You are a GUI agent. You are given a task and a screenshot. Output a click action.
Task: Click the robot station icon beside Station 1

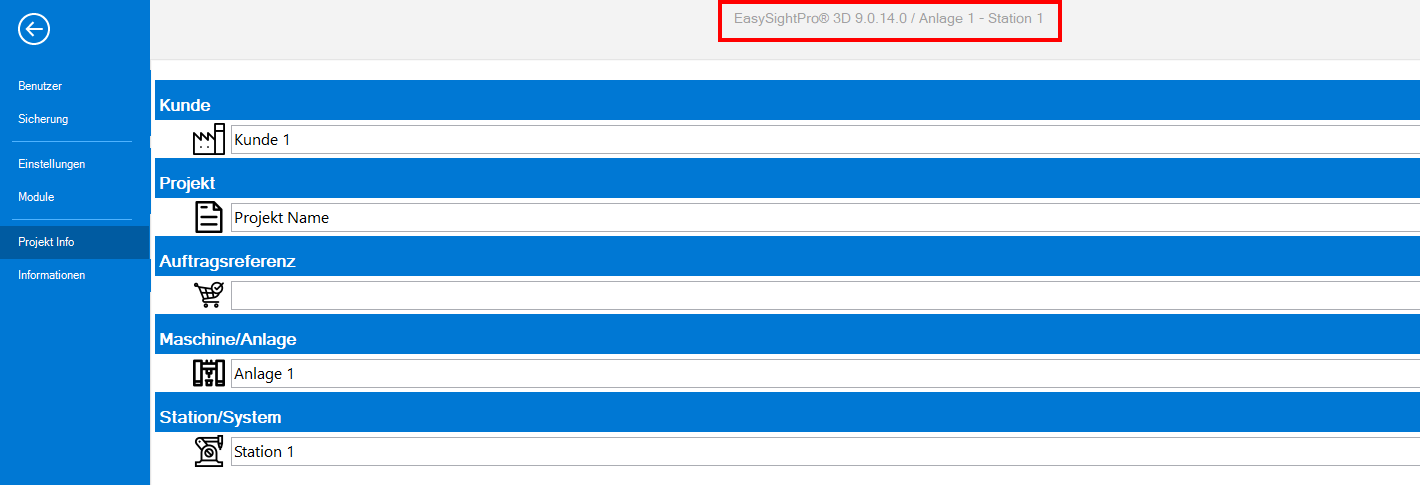[x=208, y=451]
